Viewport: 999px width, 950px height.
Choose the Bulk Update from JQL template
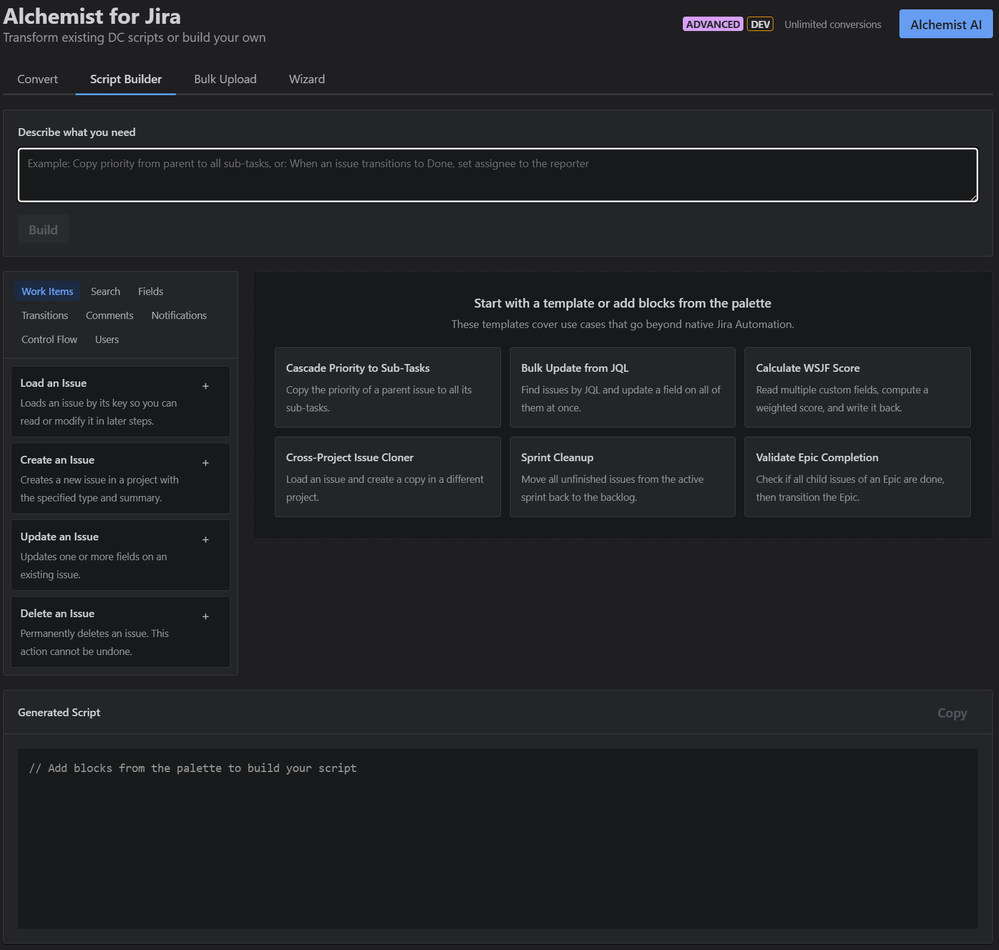pyautogui.click(x=622, y=387)
